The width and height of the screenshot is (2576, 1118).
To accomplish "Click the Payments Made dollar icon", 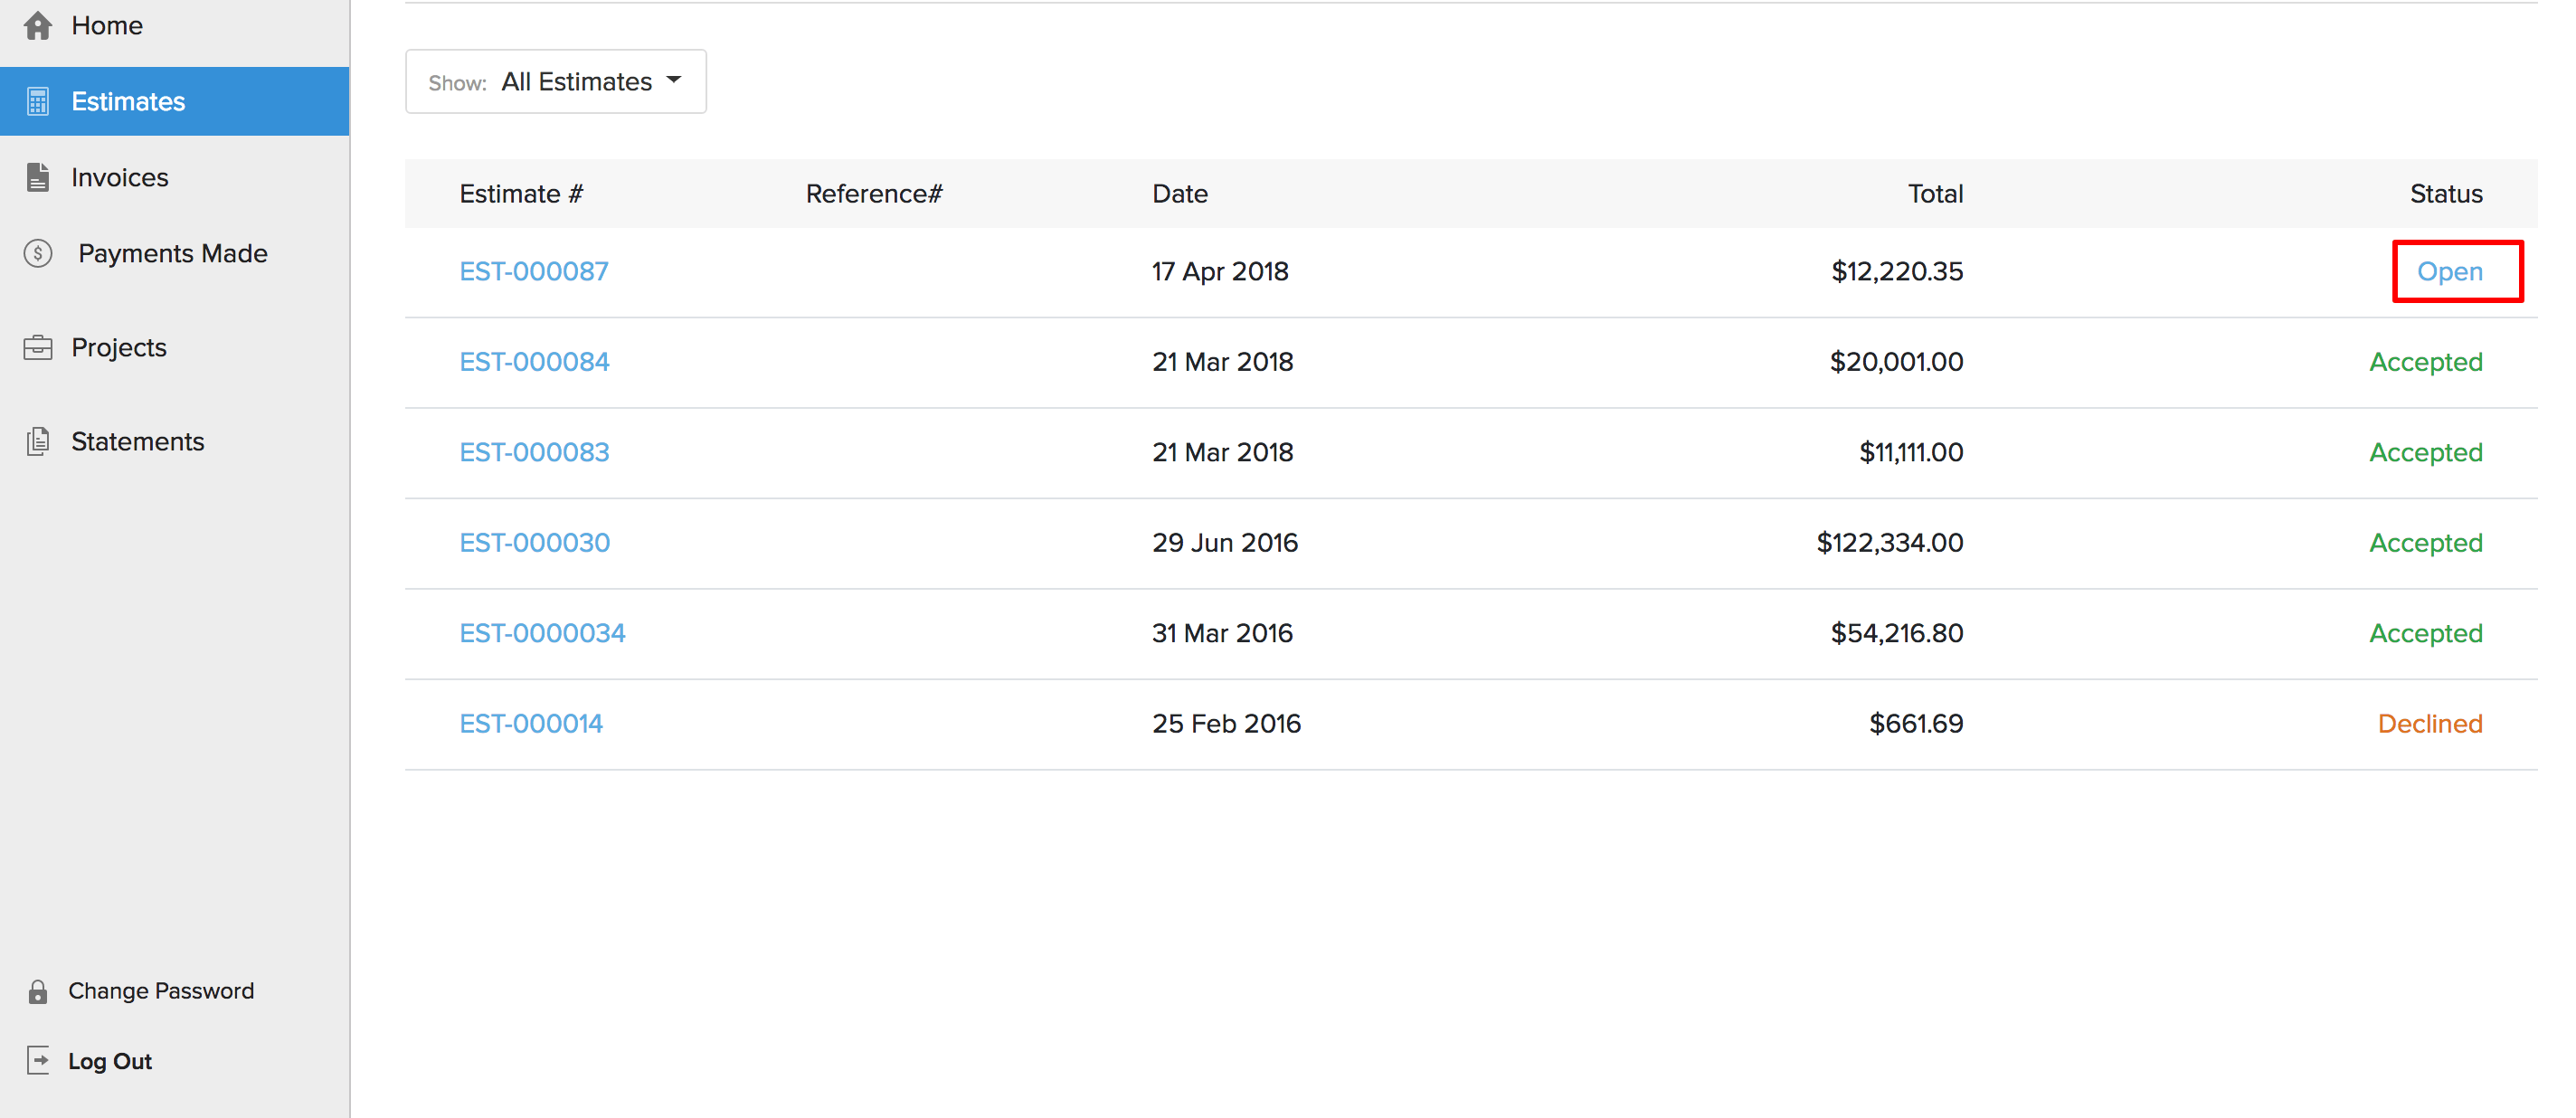I will [x=38, y=253].
